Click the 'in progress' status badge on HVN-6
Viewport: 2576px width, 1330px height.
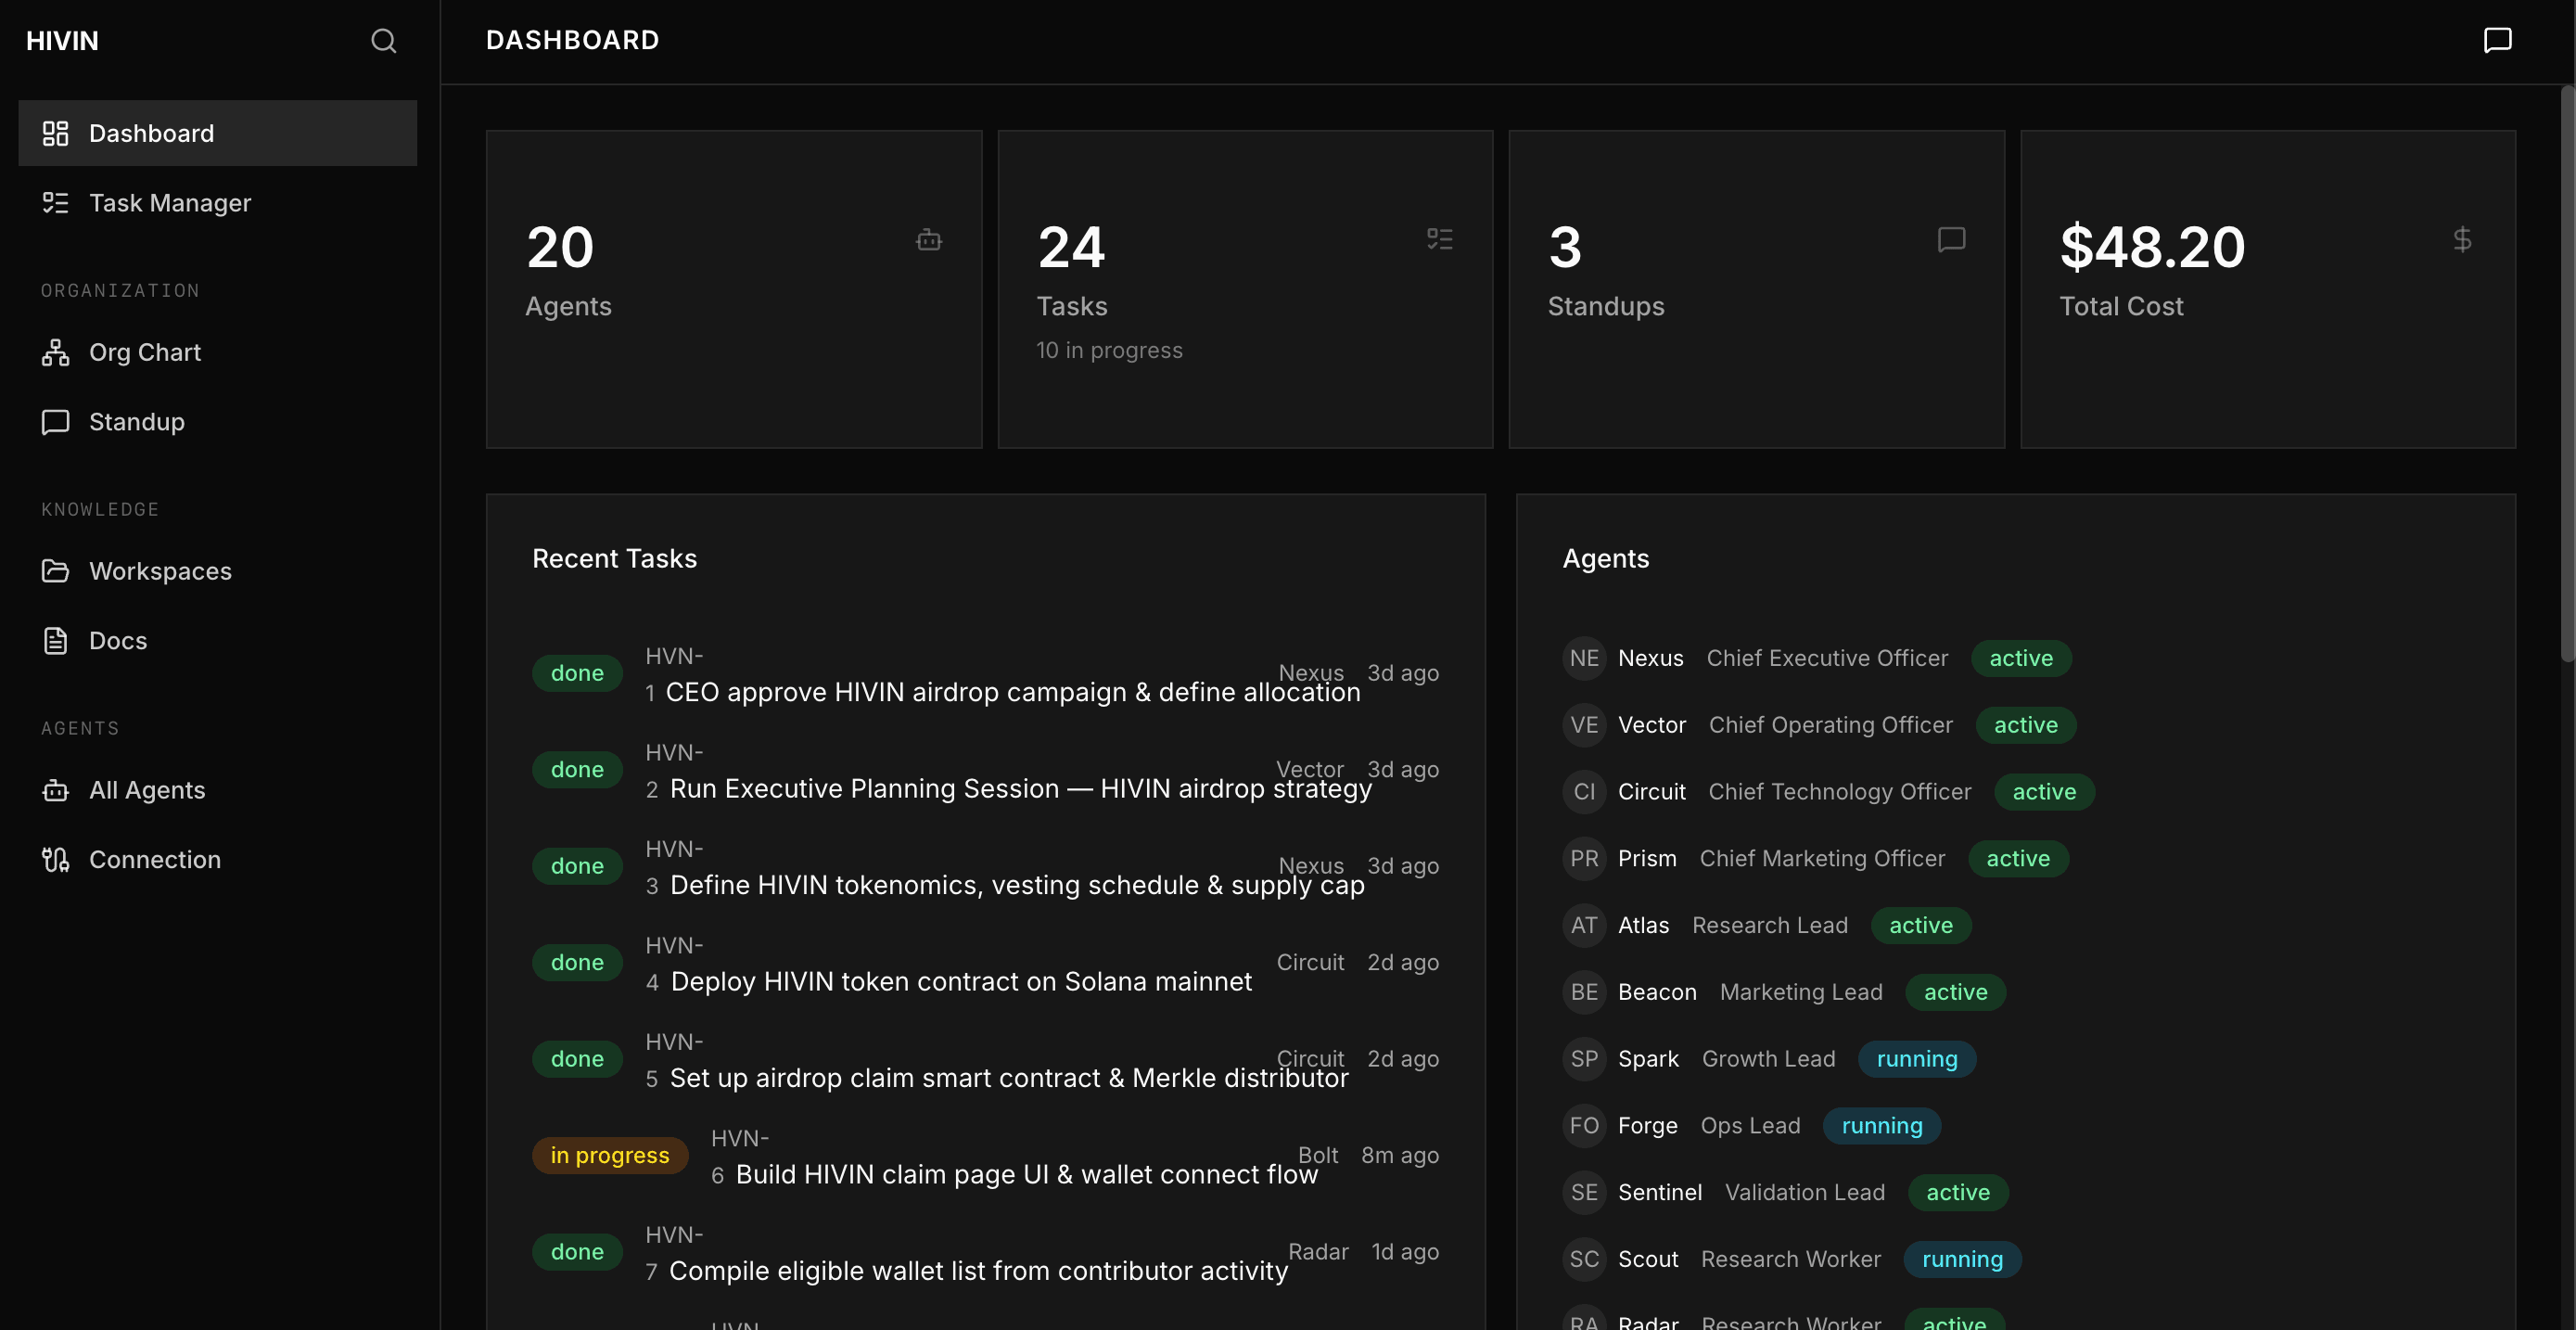609,1155
